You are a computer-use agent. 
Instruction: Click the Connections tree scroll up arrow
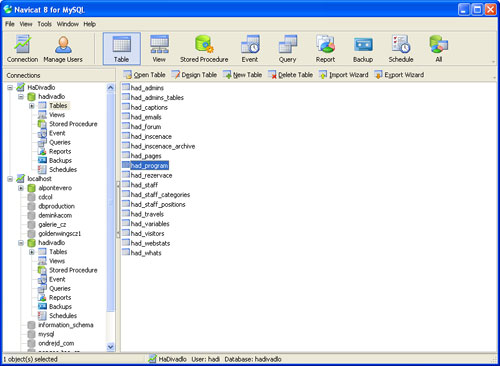(111, 88)
